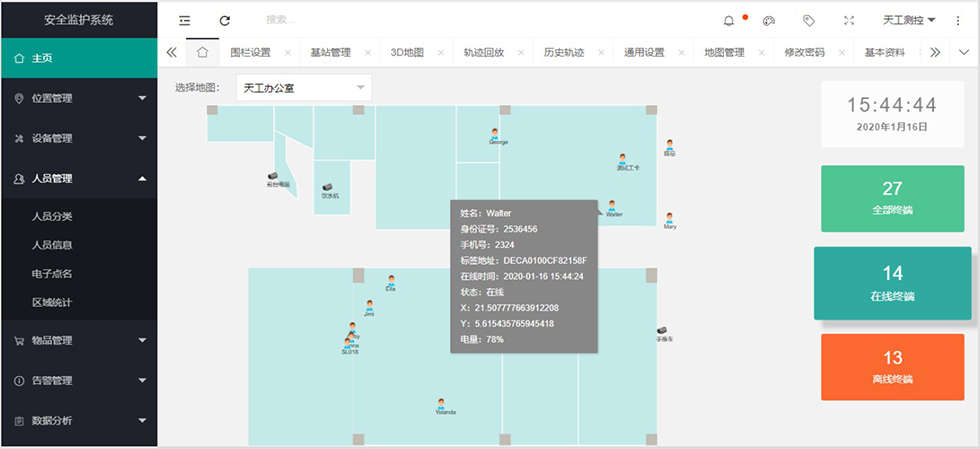Open notifications via the bell icon
Screen dimensions: 980x449
tap(729, 20)
